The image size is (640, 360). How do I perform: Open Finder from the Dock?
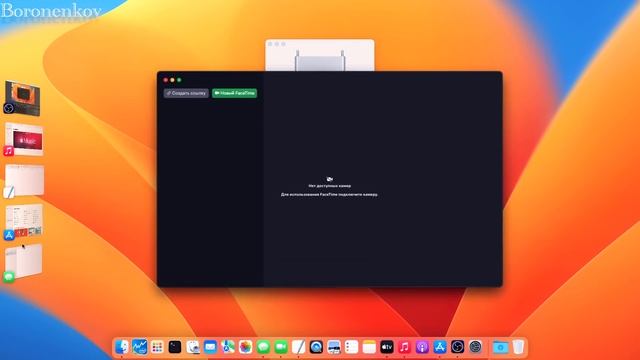tap(122, 347)
